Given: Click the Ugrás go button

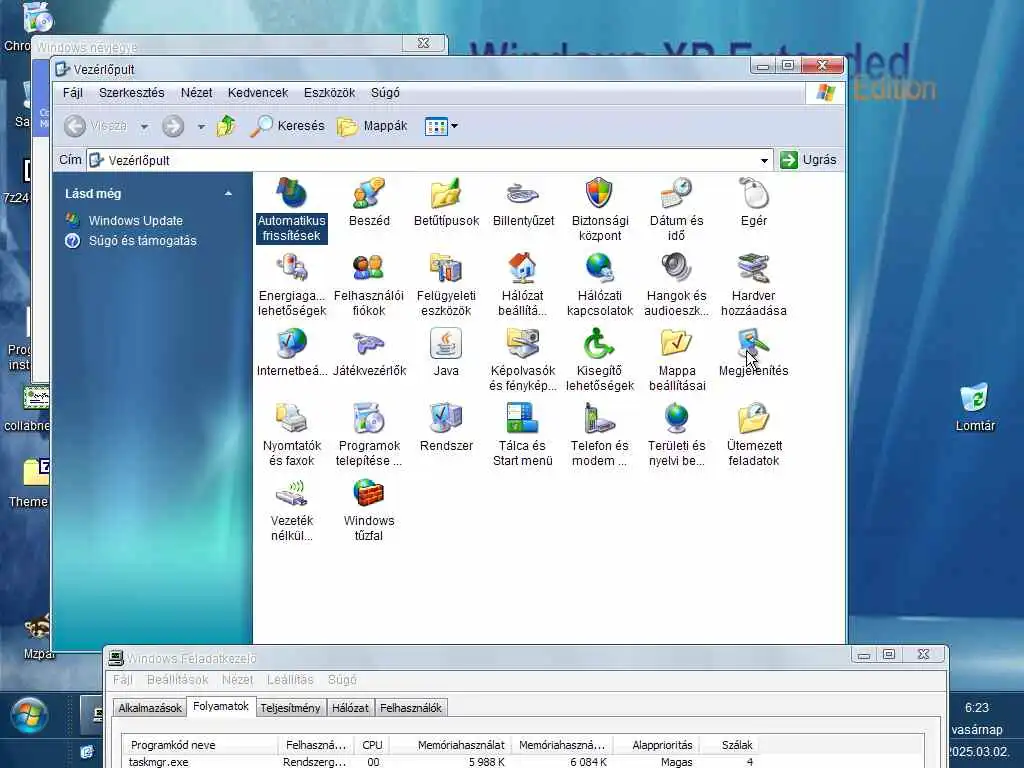Looking at the screenshot, I should coord(808,160).
